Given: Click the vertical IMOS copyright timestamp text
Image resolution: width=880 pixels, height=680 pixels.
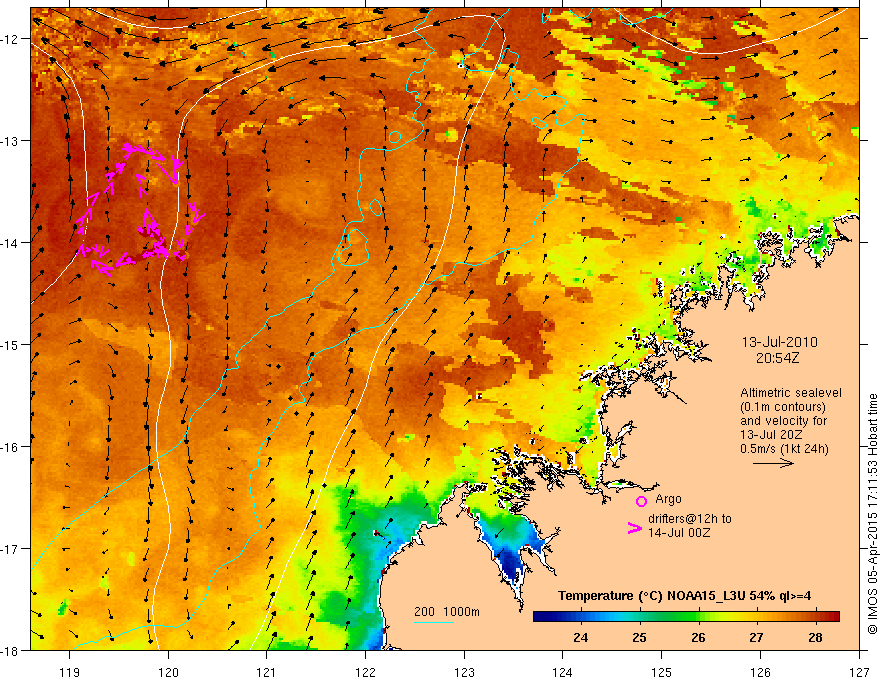Looking at the screenshot, I should point(872,514).
